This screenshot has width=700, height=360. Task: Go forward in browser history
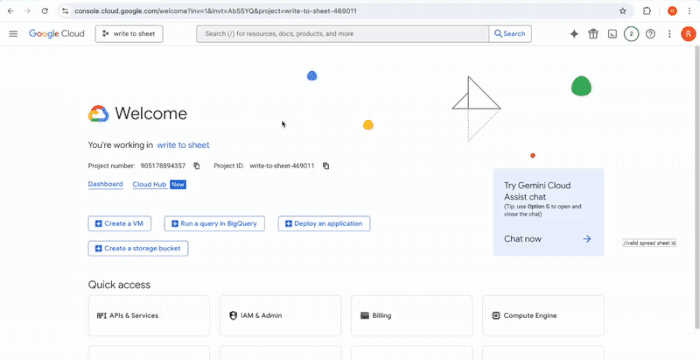[28, 11]
